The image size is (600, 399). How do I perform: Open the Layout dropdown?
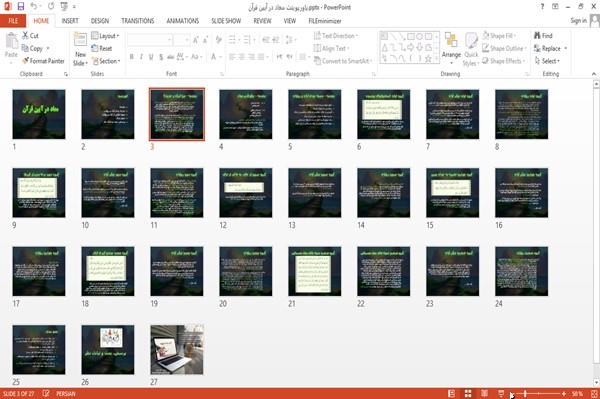tap(105, 36)
